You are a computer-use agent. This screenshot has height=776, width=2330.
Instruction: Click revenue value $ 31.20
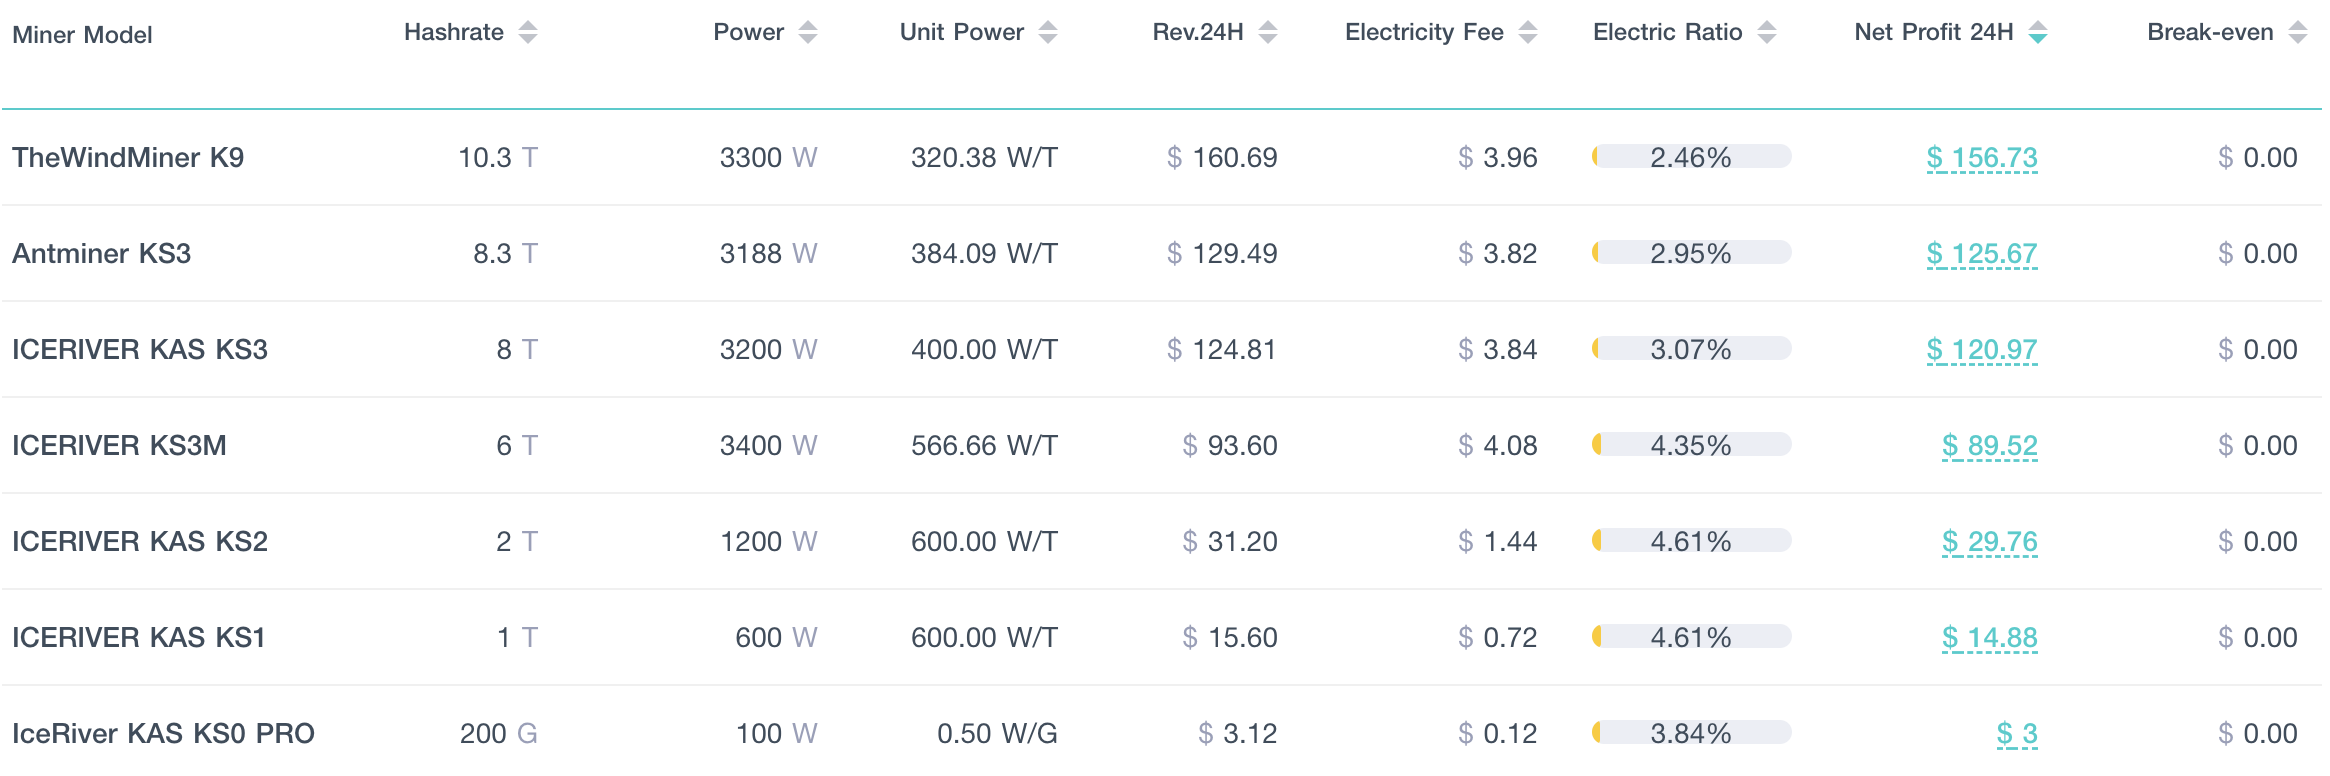pos(1230,542)
